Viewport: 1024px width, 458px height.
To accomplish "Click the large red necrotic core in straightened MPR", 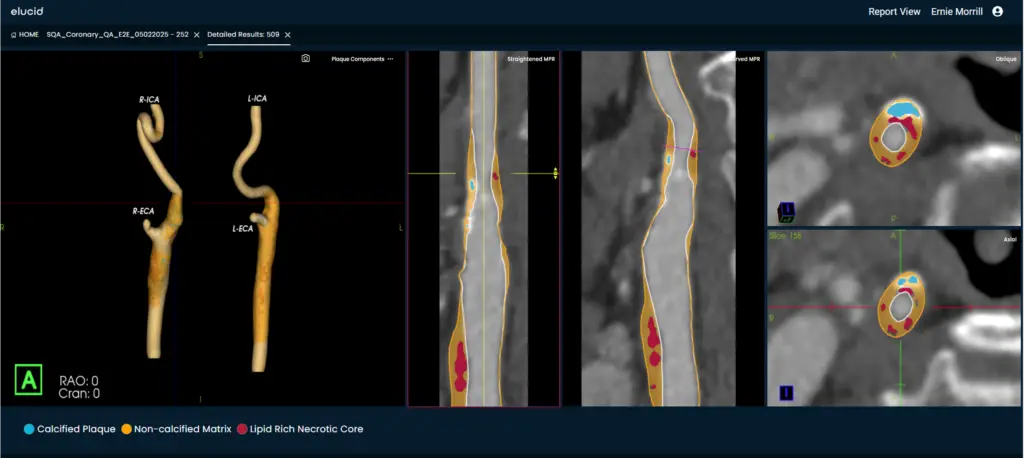I will click(460, 367).
